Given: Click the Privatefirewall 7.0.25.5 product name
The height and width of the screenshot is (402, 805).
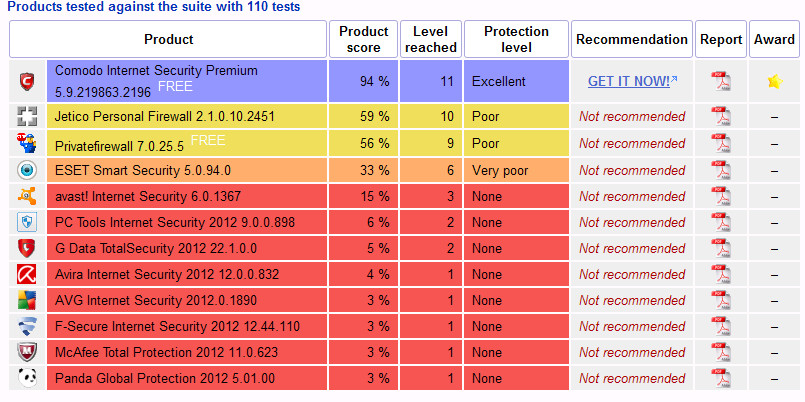Looking at the screenshot, I should click(x=117, y=143).
